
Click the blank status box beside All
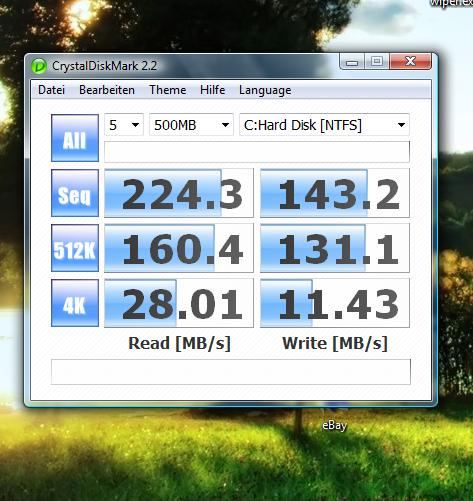pyautogui.click(x=257, y=152)
